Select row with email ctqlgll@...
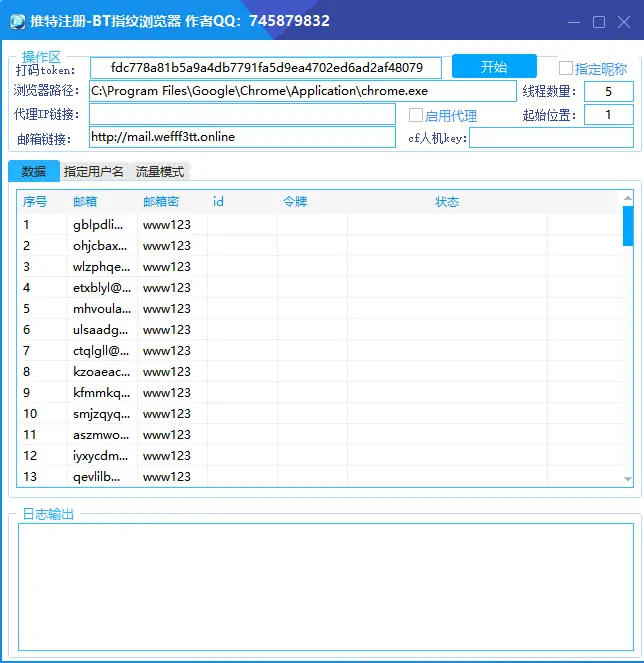Screen dimensions: 644x663 click(x=321, y=351)
